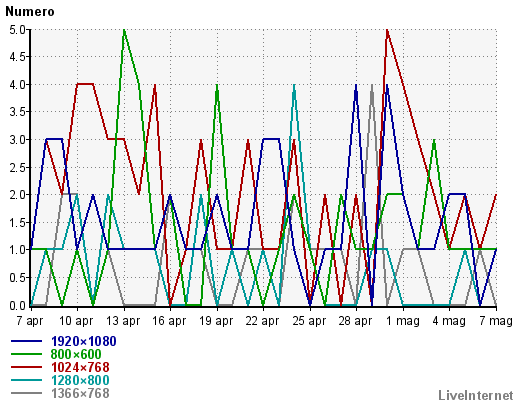
Task: Click the red peak near 1 mag
Action: click(387, 30)
